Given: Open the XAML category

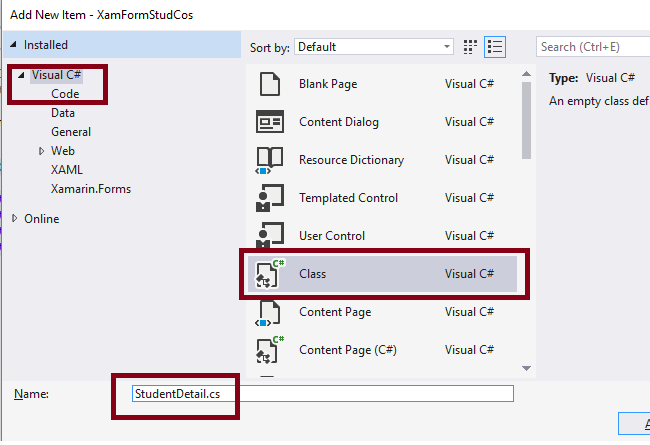Looking at the screenshot, I should coord(67,170).
